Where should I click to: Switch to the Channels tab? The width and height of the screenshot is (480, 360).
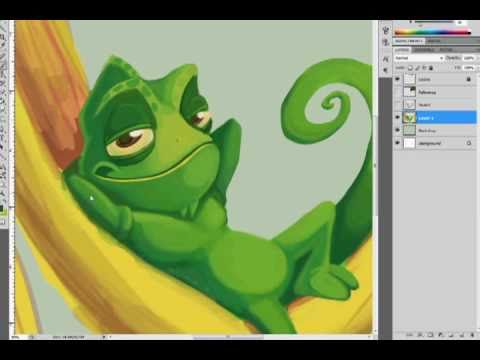click(424, 50)
